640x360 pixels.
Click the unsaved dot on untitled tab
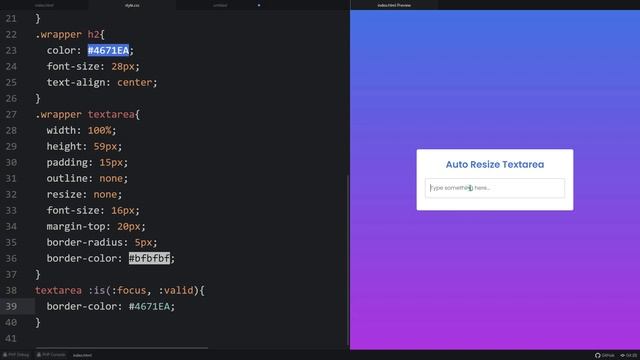pyautogui.click(x=259, y=5)
